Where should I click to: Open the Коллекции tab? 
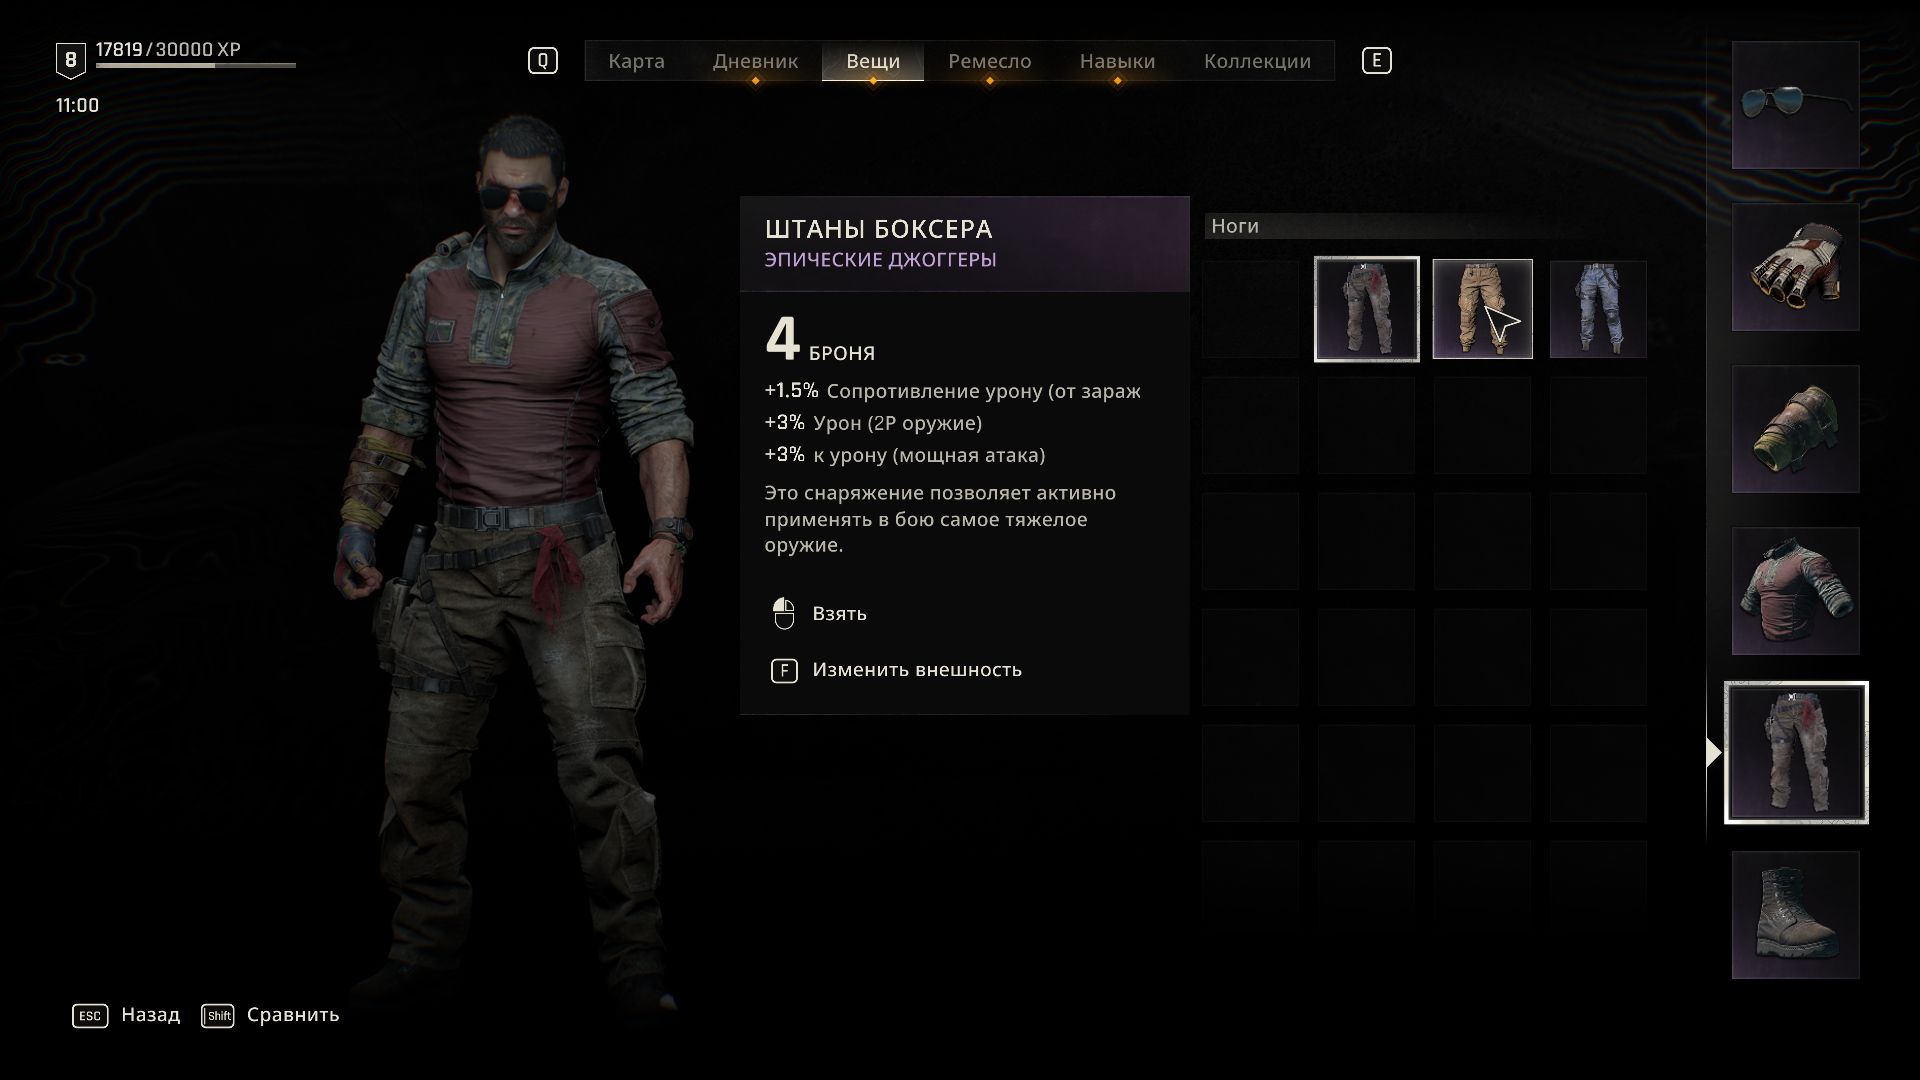pyautogui.click(x=1257, y=61)
